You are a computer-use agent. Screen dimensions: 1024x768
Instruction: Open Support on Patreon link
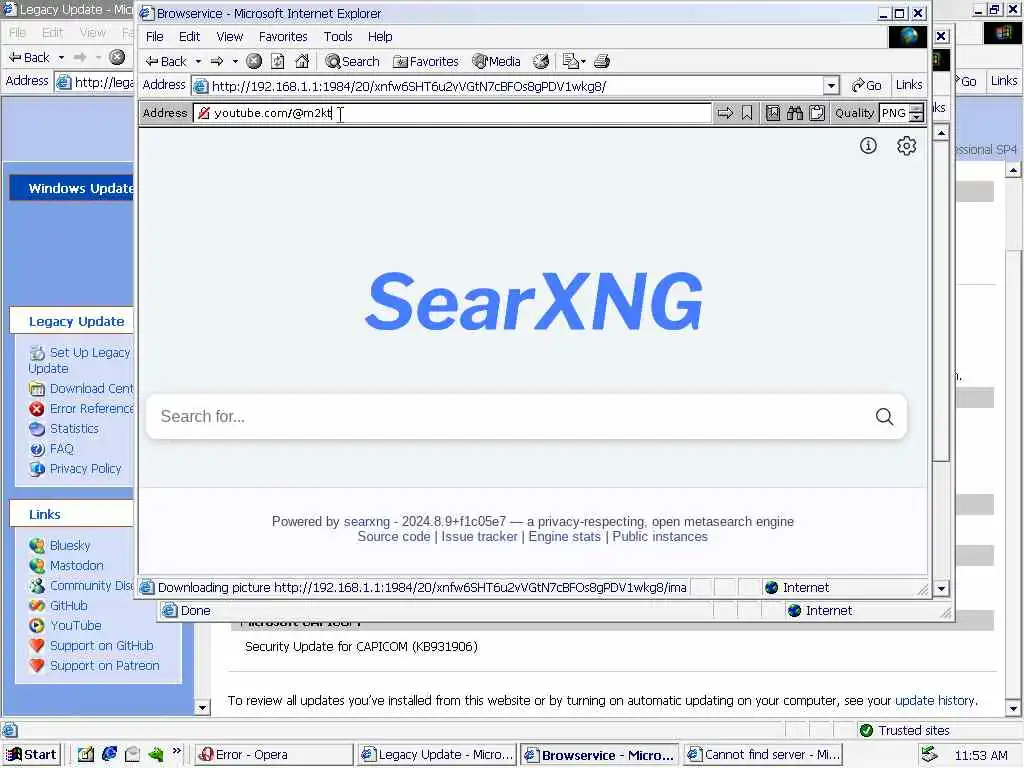pos(104,666)
